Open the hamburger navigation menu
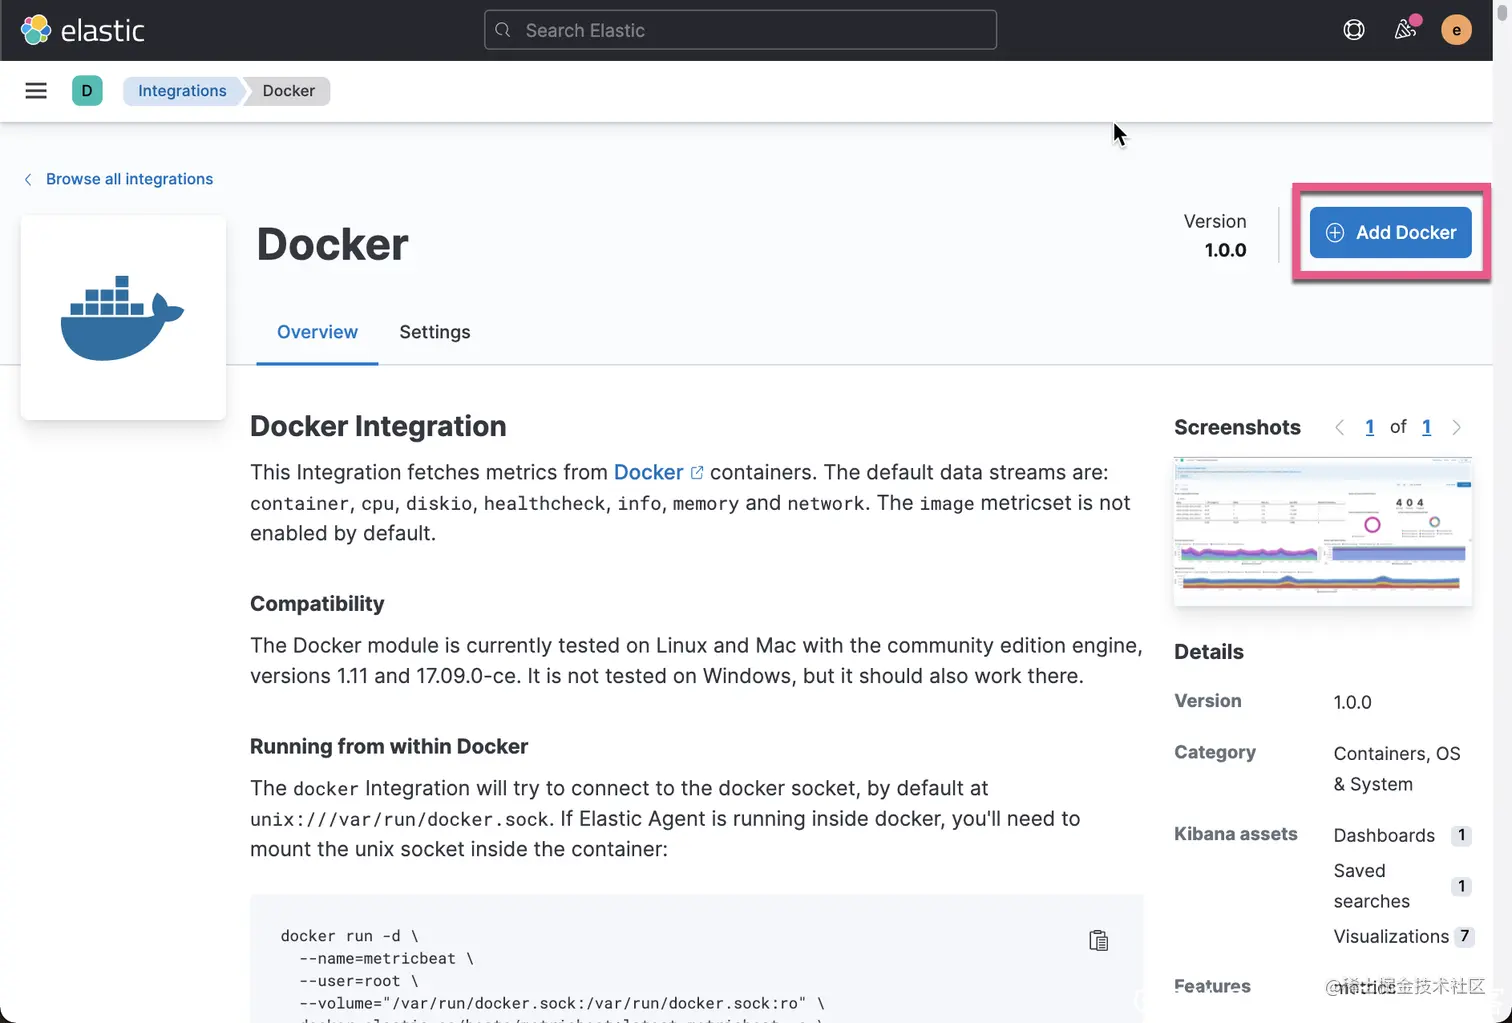Viewport: 1512px width, 1023px height. click(x=36, y=91)
